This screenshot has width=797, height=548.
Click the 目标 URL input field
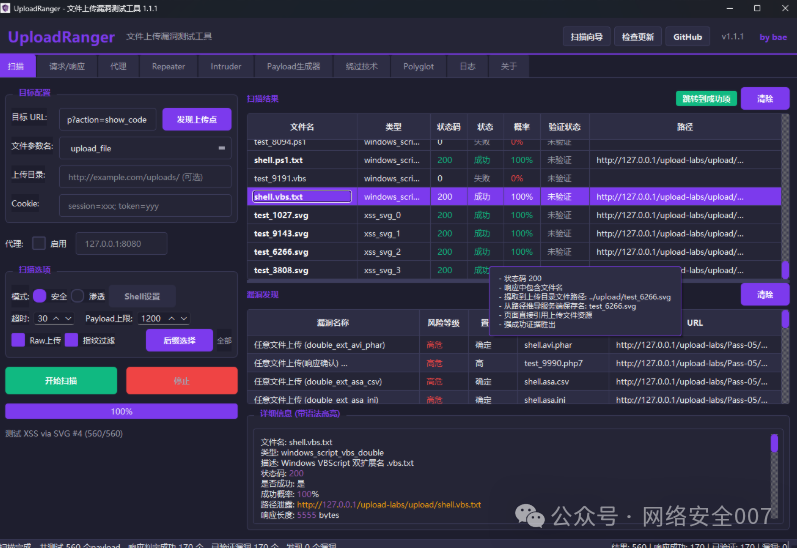tap(107, 119)
